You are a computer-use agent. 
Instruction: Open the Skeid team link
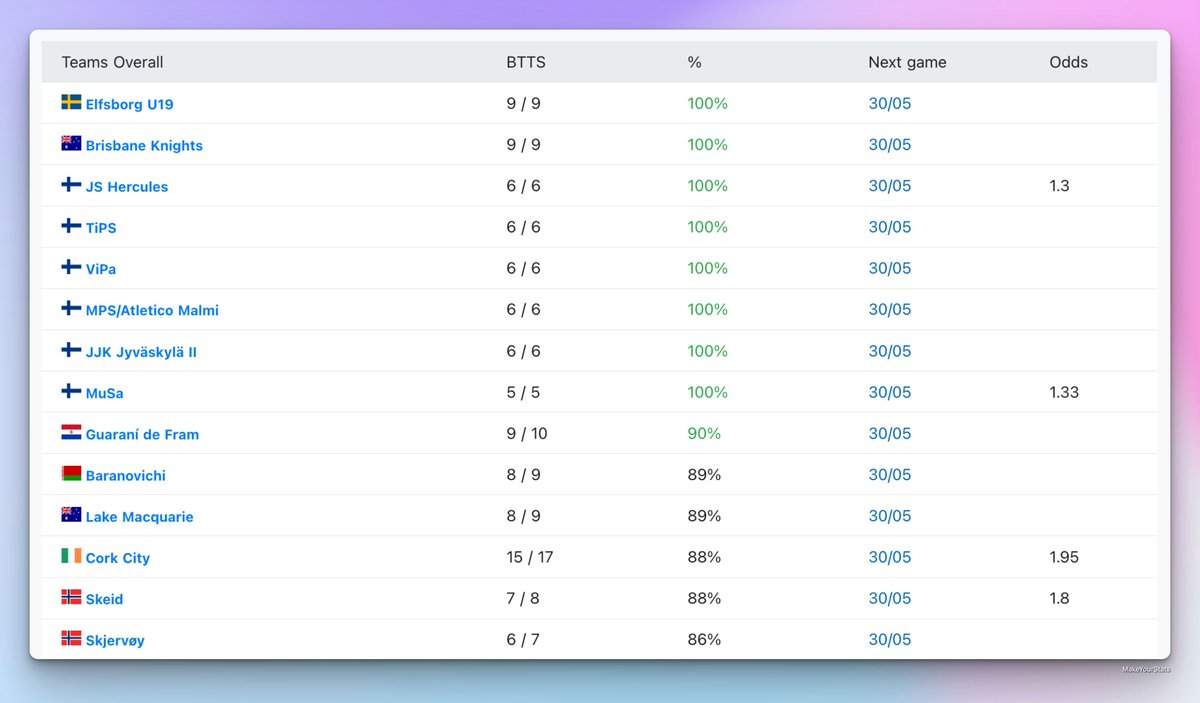pos(105,599)
